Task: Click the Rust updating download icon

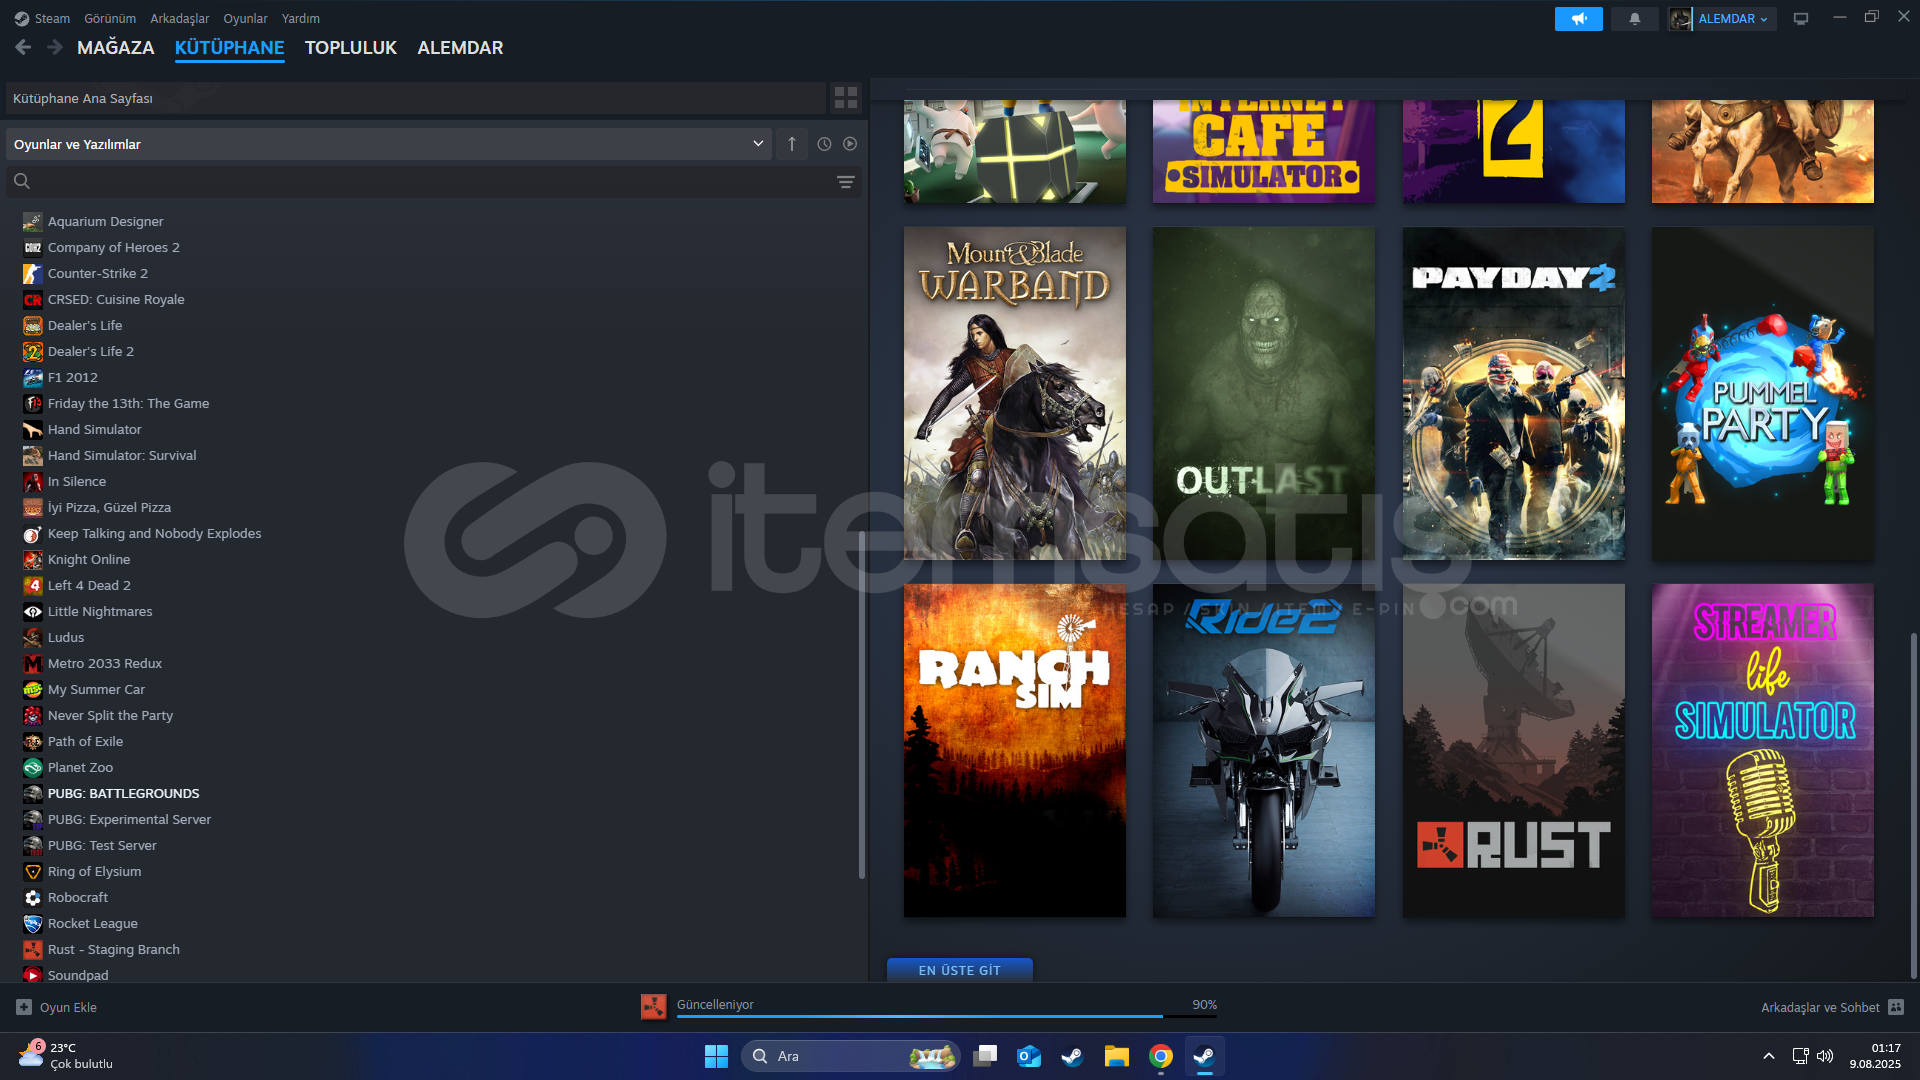Action: 654,1007
